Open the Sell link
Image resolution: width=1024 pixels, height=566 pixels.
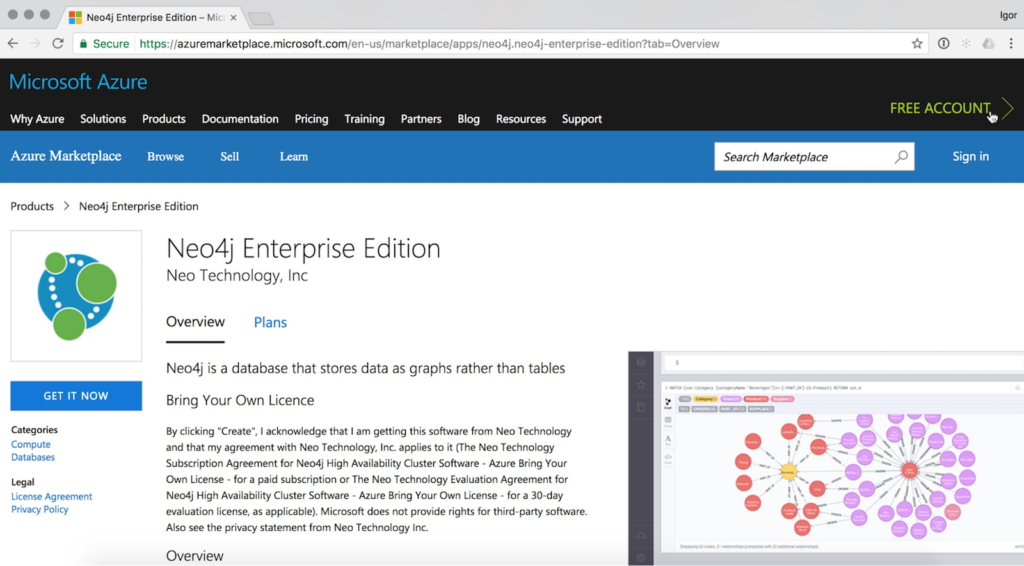[x=229, y=157]
